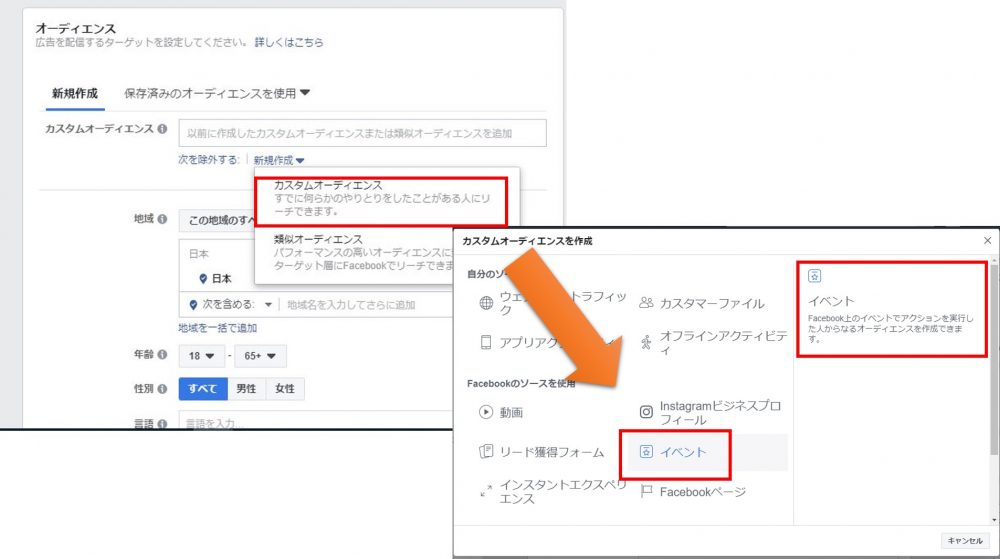
Task: Choose カスタムオーディエンス from the dropdown menu
Action: [381, 198]
